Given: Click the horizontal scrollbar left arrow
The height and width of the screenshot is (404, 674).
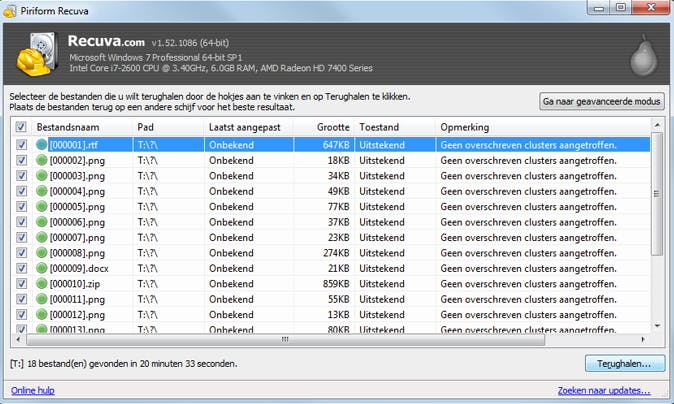Looking at the screenshot, I should [x=18, y=340].
